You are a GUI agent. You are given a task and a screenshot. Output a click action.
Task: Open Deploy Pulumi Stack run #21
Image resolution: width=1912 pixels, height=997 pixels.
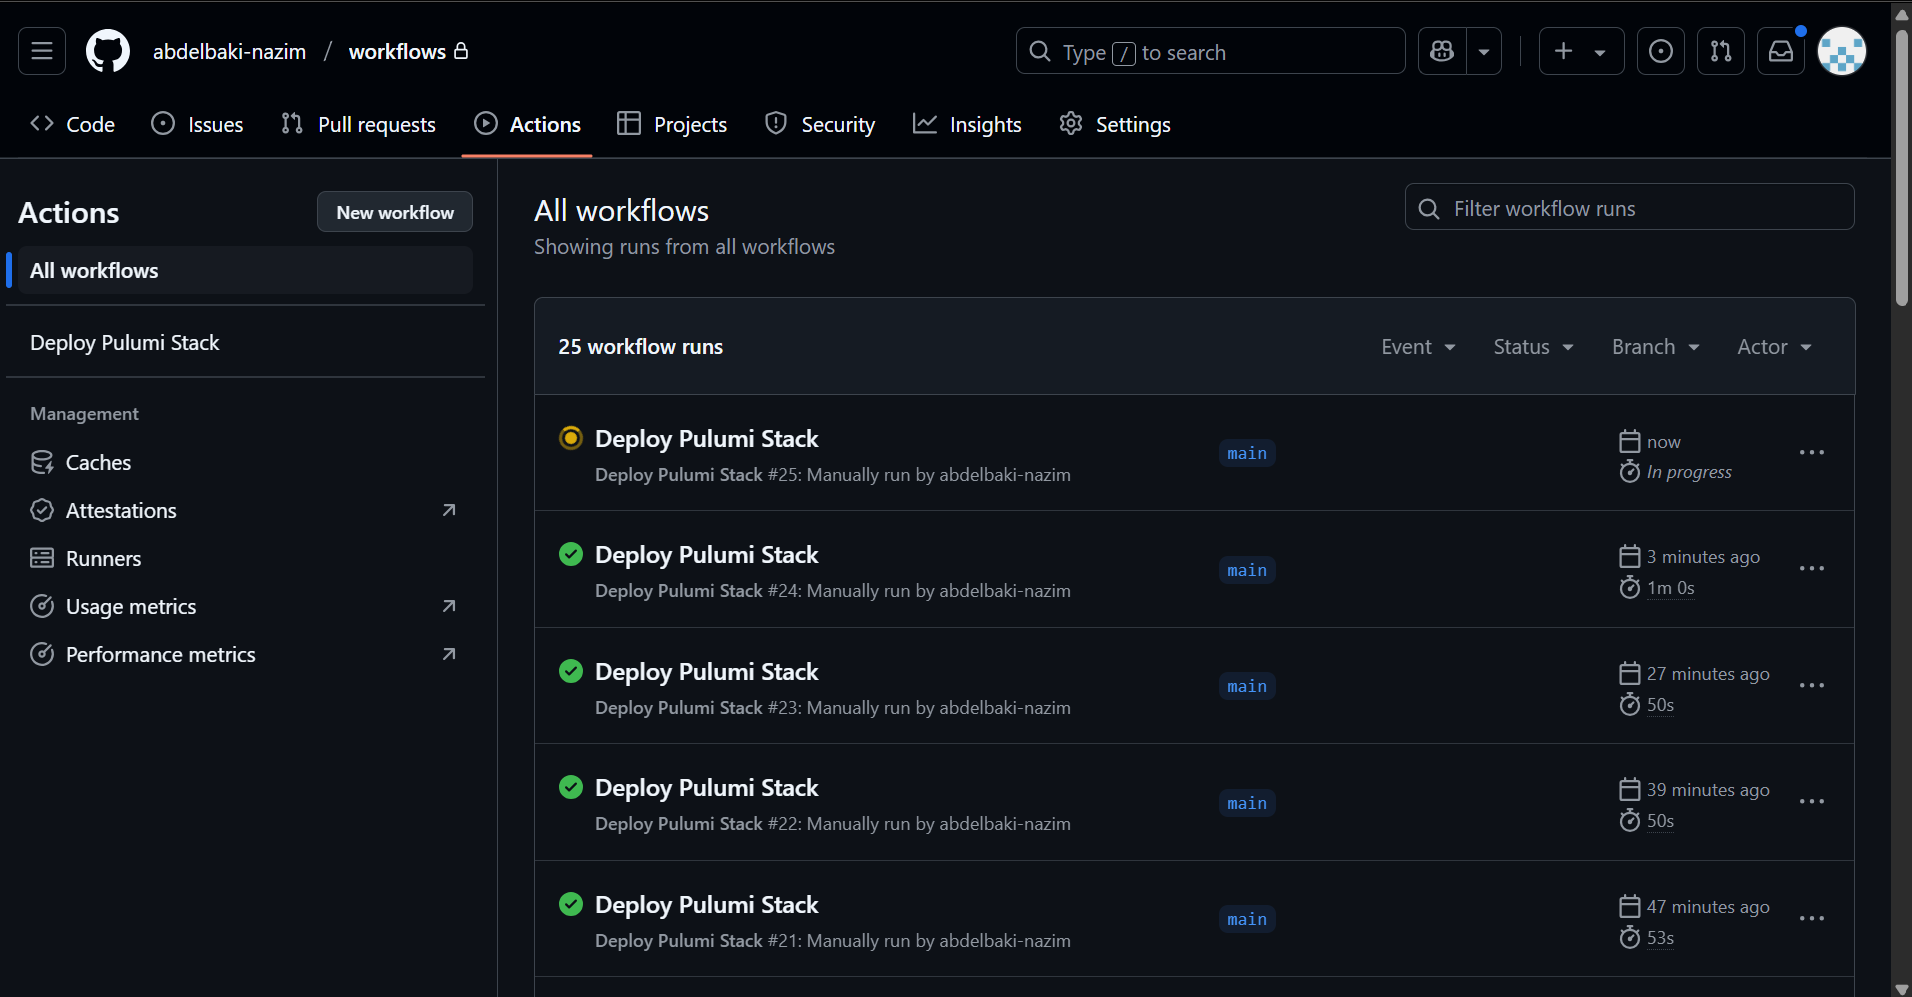click(x=706, y=904)
